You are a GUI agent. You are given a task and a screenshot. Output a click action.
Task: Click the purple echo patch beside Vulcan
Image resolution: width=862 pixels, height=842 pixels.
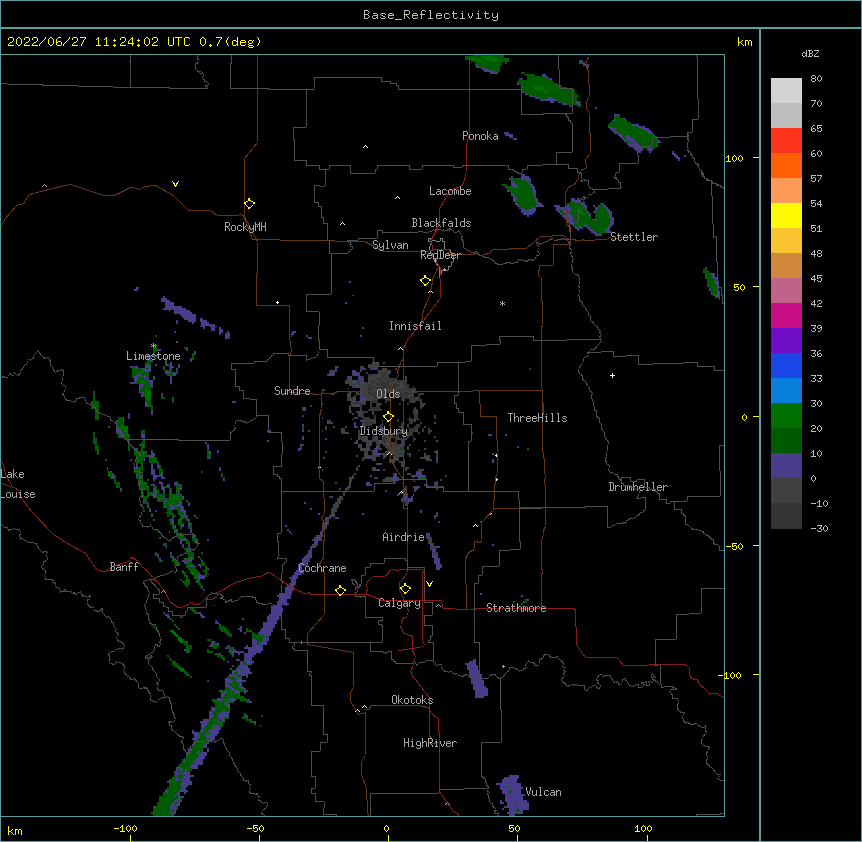point(512,795)
